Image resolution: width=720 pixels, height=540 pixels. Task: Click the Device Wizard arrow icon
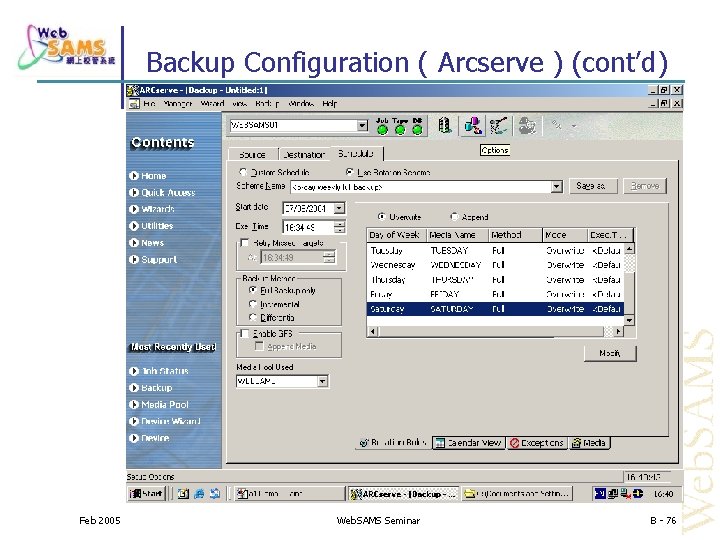click(x=134, y=421)
